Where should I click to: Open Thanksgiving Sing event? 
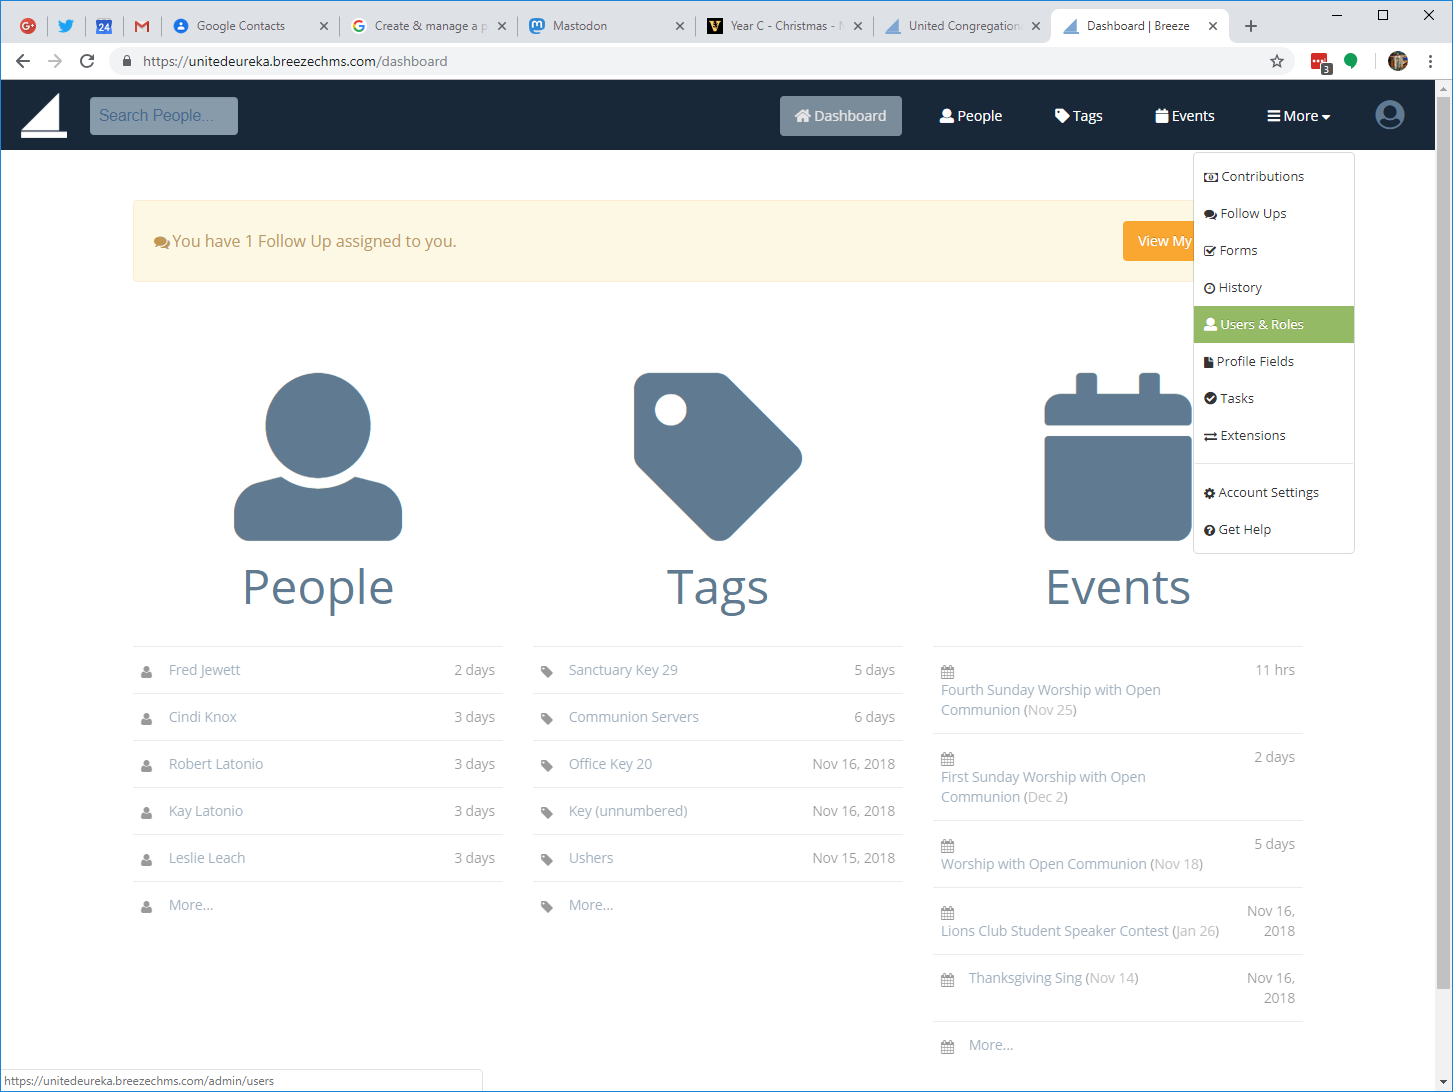pos(1053,978)
